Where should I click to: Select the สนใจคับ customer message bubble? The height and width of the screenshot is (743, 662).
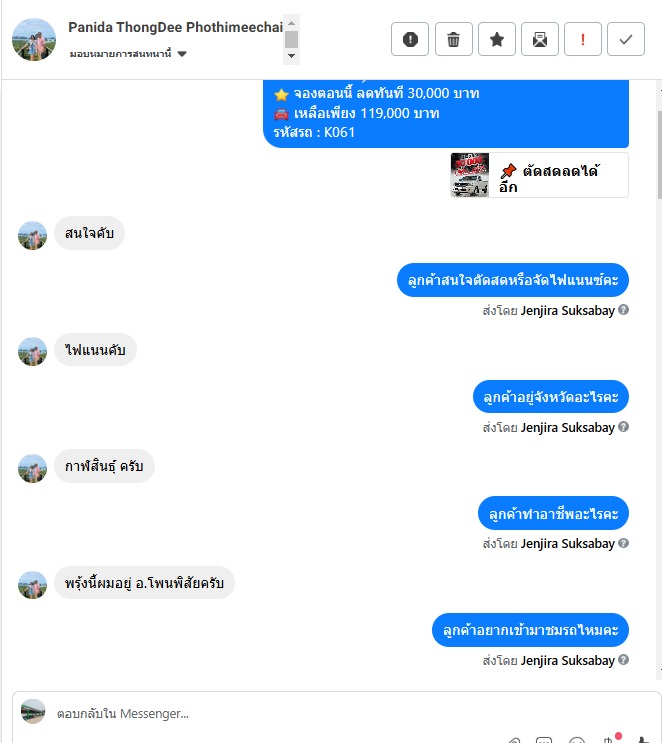[x=89, y=233]
